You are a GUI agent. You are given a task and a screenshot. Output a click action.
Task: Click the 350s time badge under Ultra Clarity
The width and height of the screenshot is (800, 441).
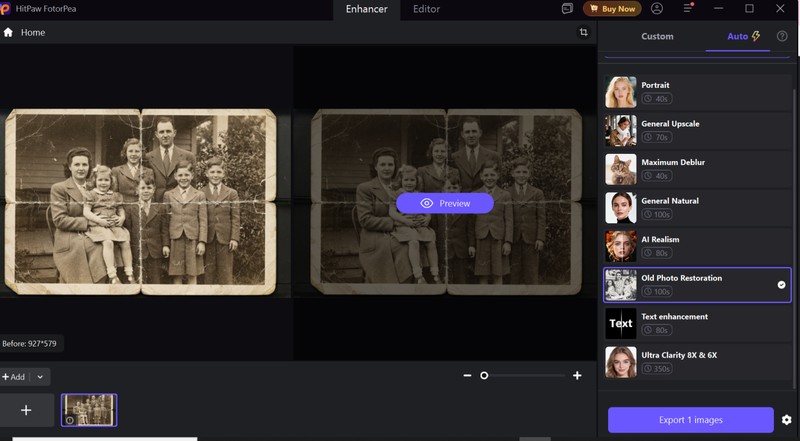click(x=657, y=369)
